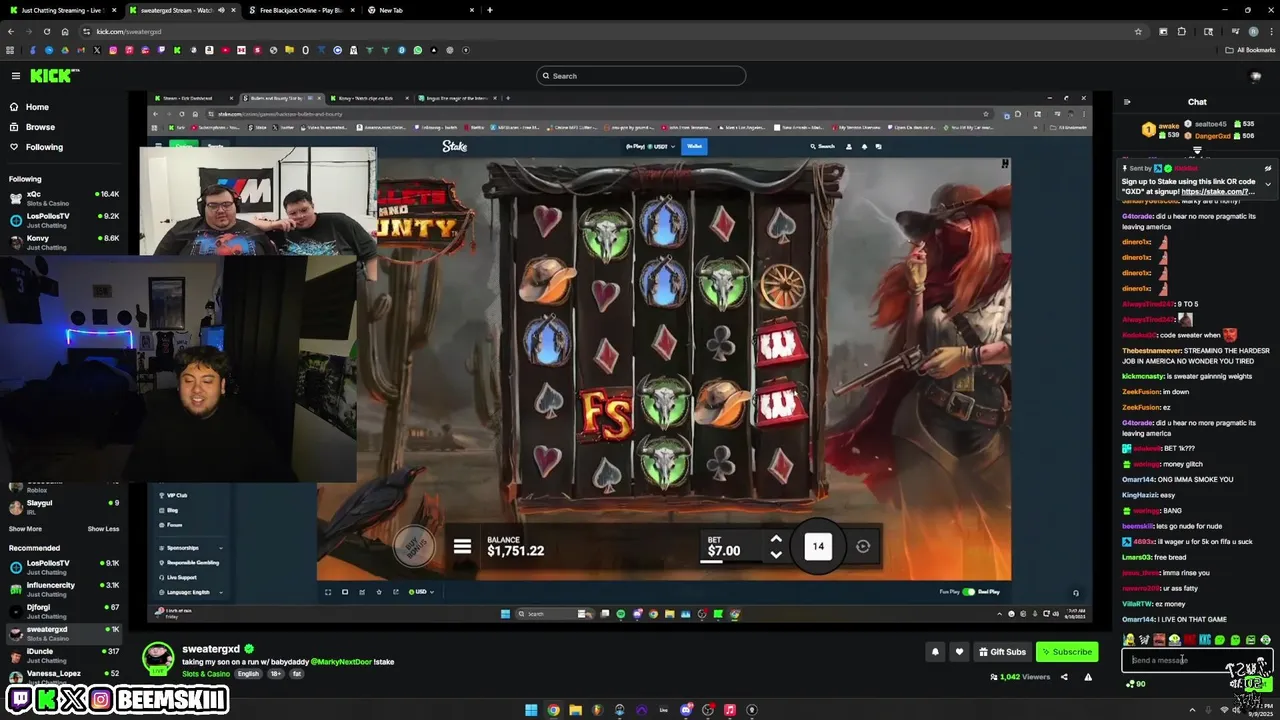Expand the pinned message chevron
This screenshot has width=1280, height=720.
[x=1268, y=184]
